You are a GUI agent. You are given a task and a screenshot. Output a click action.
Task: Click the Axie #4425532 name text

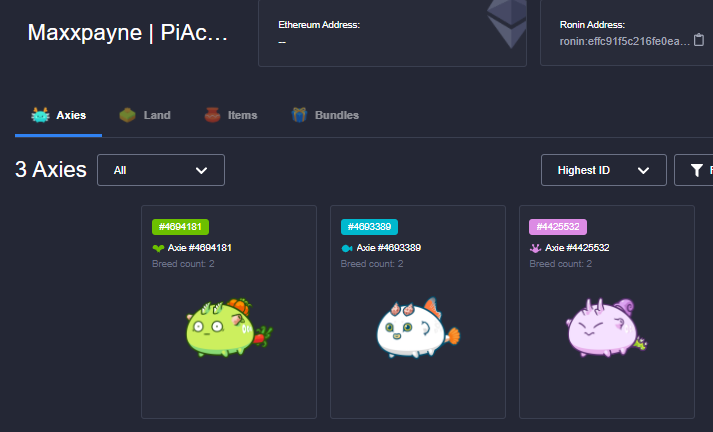click(x=577, y=248)
